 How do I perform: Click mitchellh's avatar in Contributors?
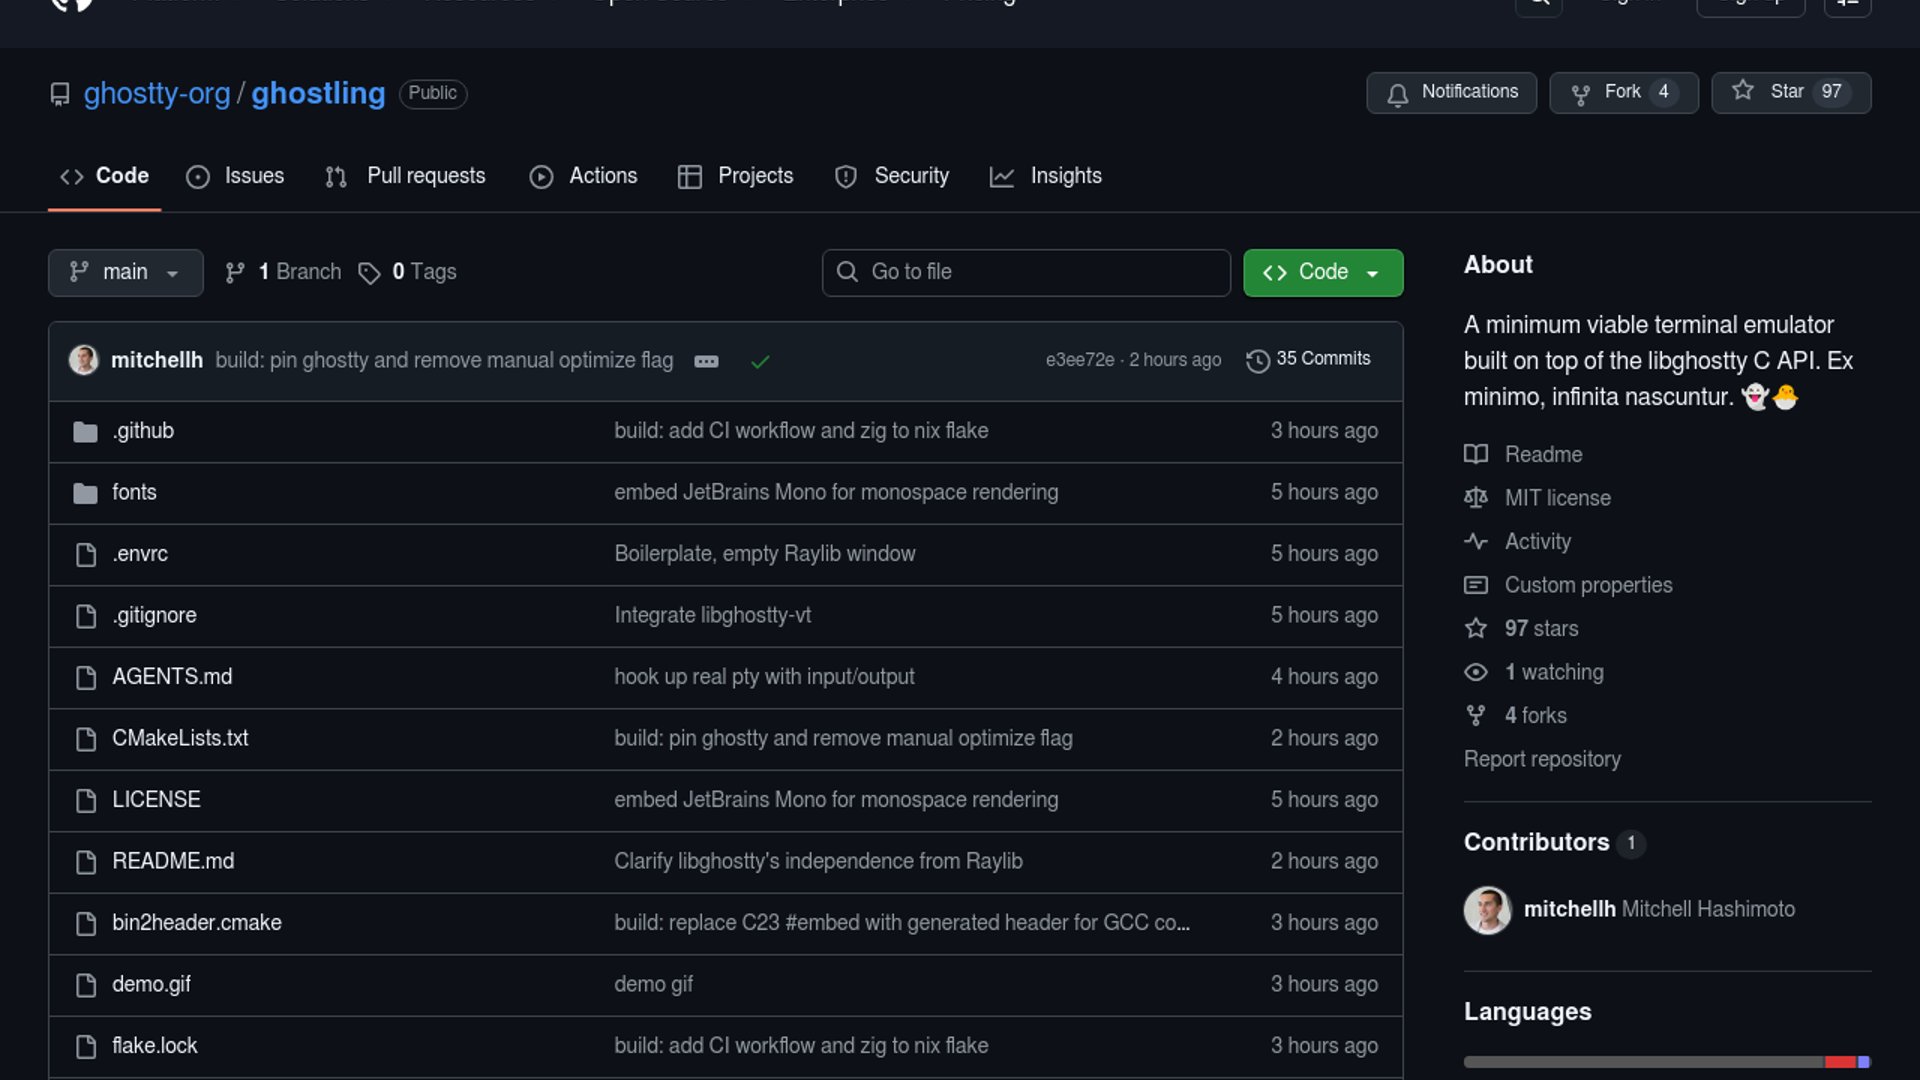click(x=1487, y=910)
